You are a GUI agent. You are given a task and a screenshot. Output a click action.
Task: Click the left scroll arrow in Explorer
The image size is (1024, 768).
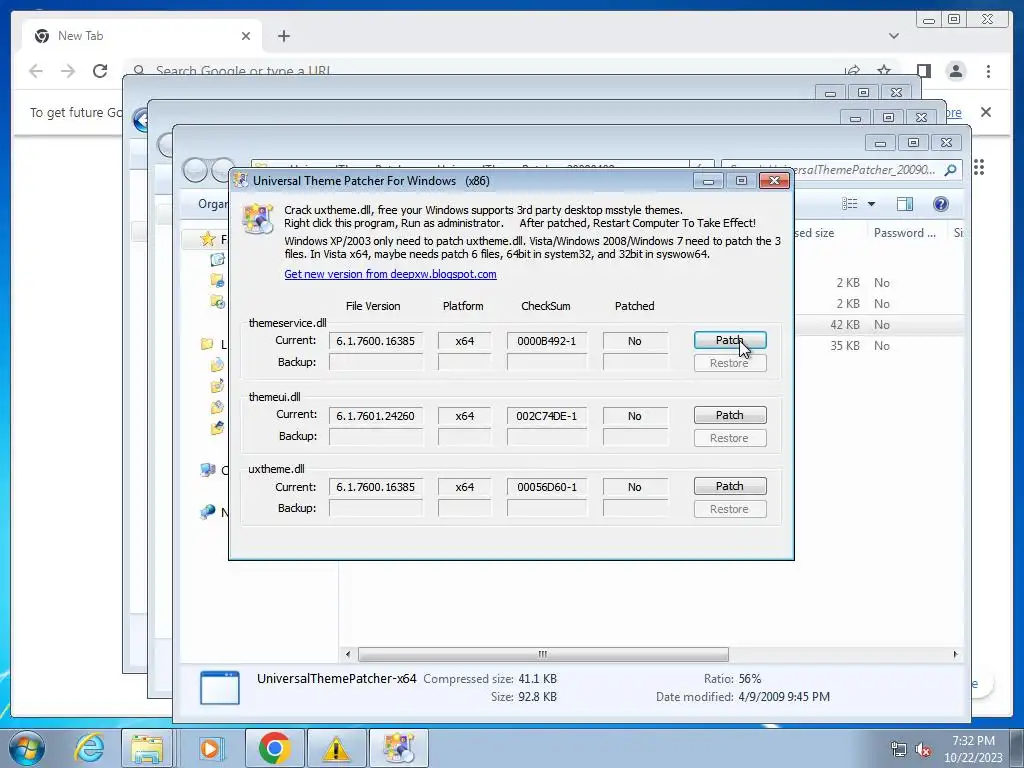347,654
